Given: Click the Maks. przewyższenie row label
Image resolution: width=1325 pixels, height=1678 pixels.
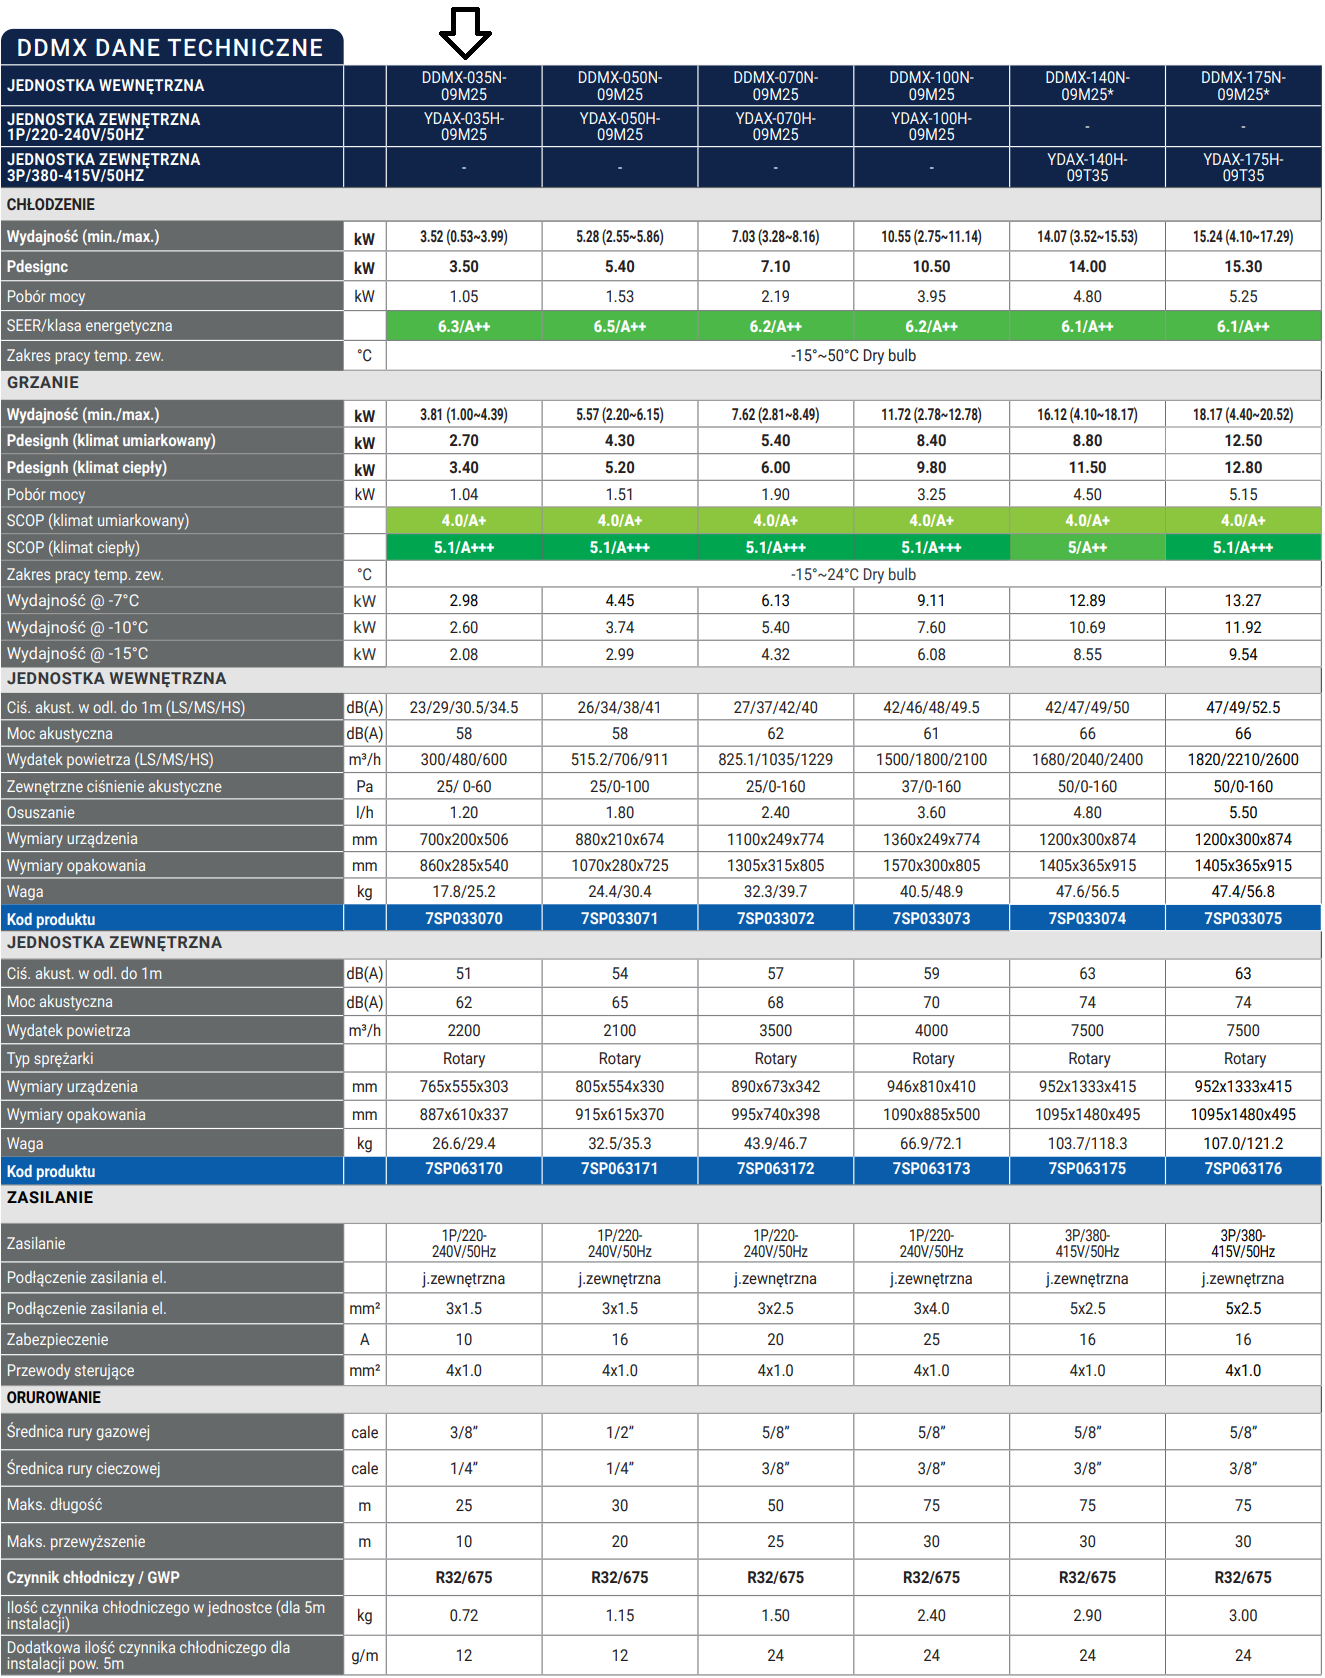Looking at the screenshot, I should [76, 1542].
